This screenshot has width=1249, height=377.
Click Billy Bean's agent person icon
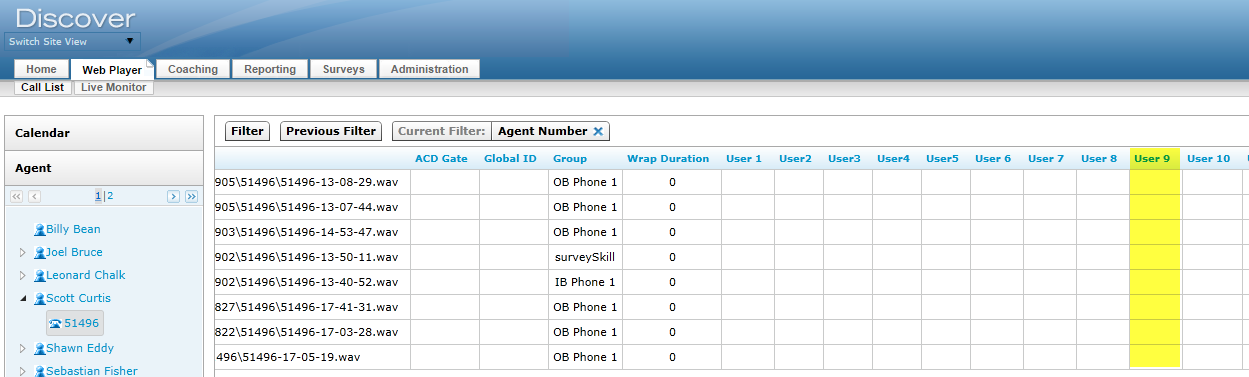39,230
